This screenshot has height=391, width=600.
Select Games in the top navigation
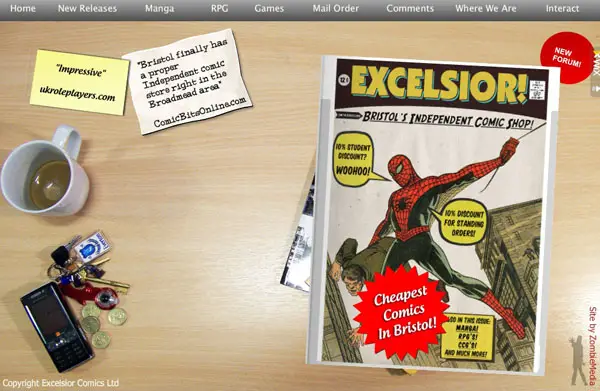269,8
